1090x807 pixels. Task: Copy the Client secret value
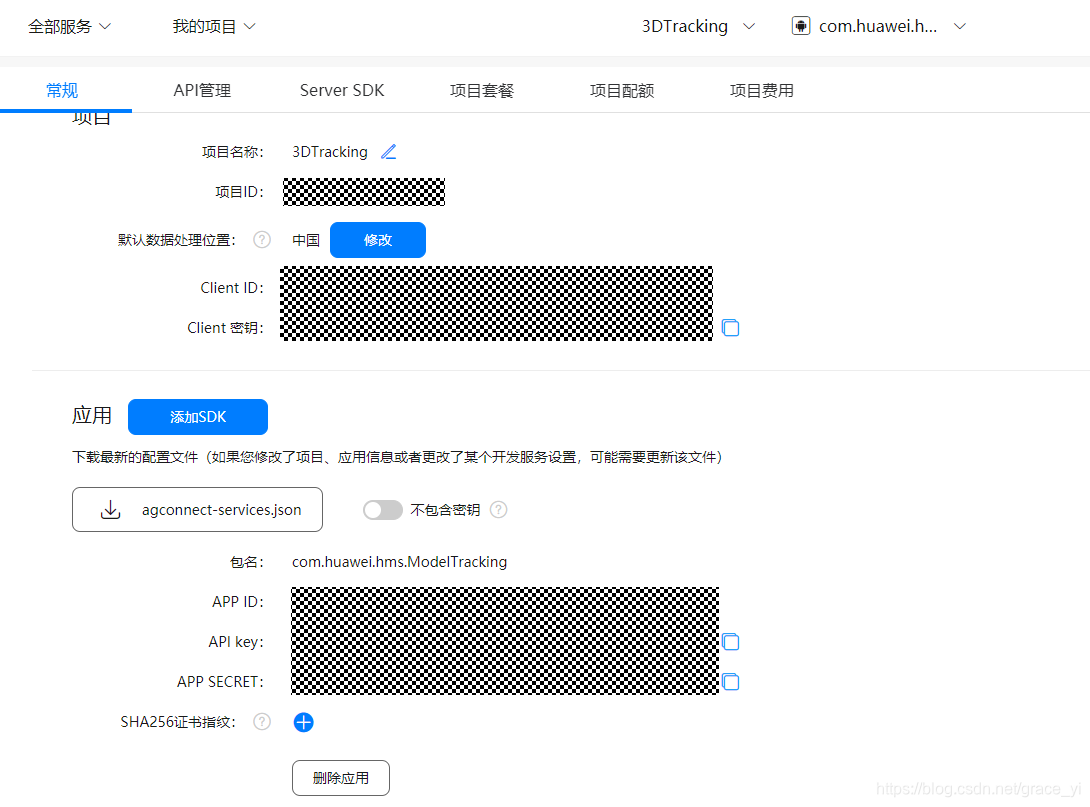tap(730, 327)
